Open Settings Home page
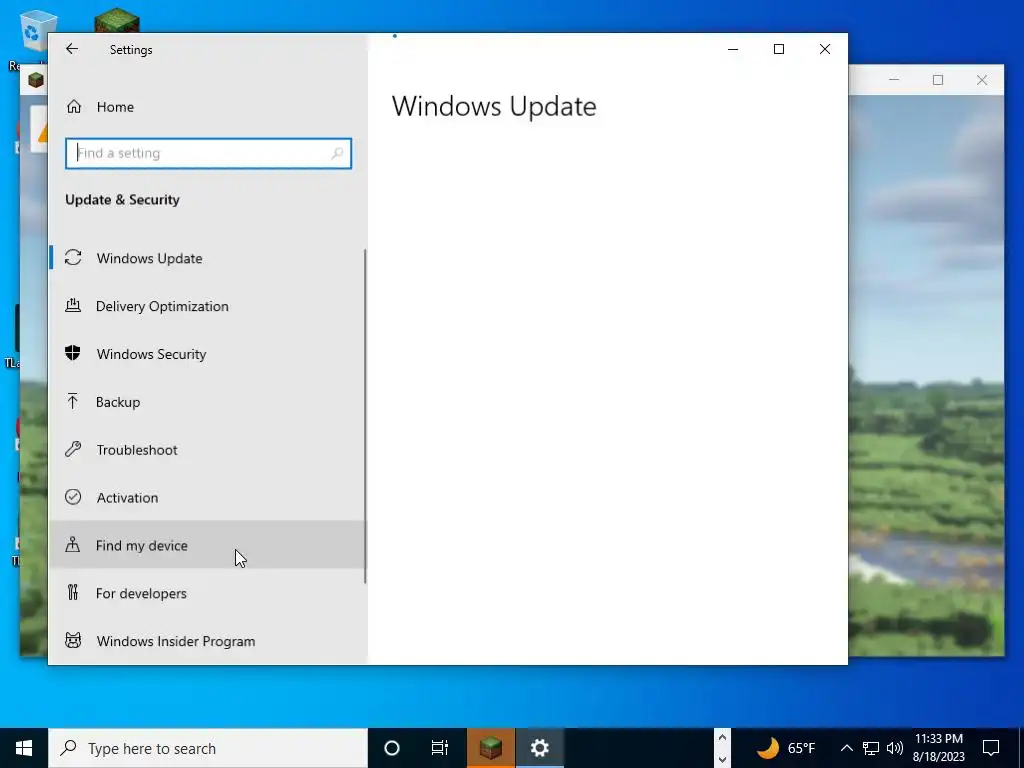The width and height of the screenshot is (1024, 768). tap(208, 106)
